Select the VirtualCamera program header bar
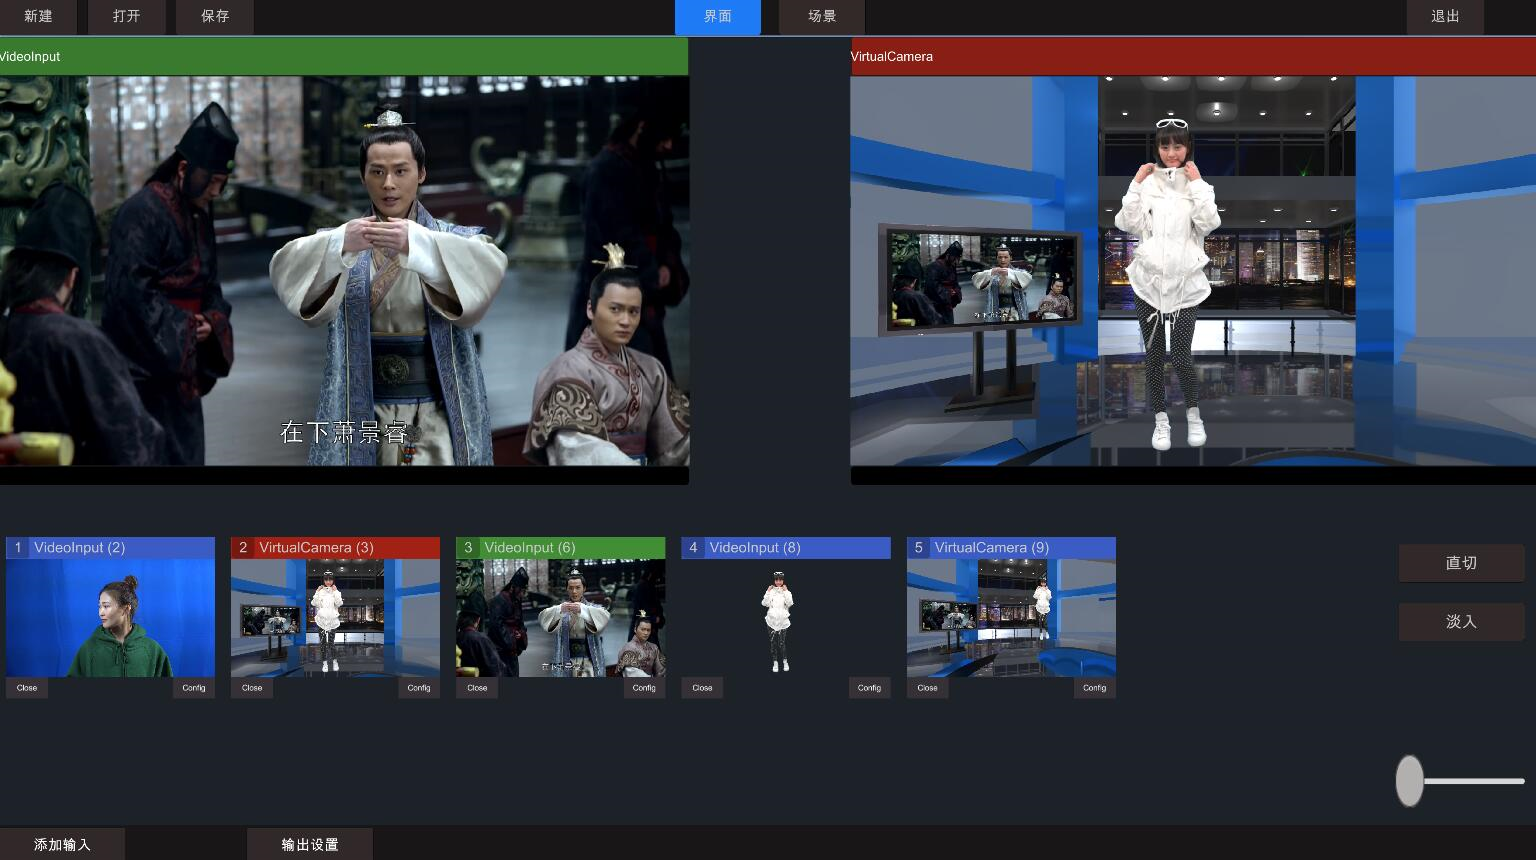The height and width of the screenshot is (860, 1536). 1193,57
